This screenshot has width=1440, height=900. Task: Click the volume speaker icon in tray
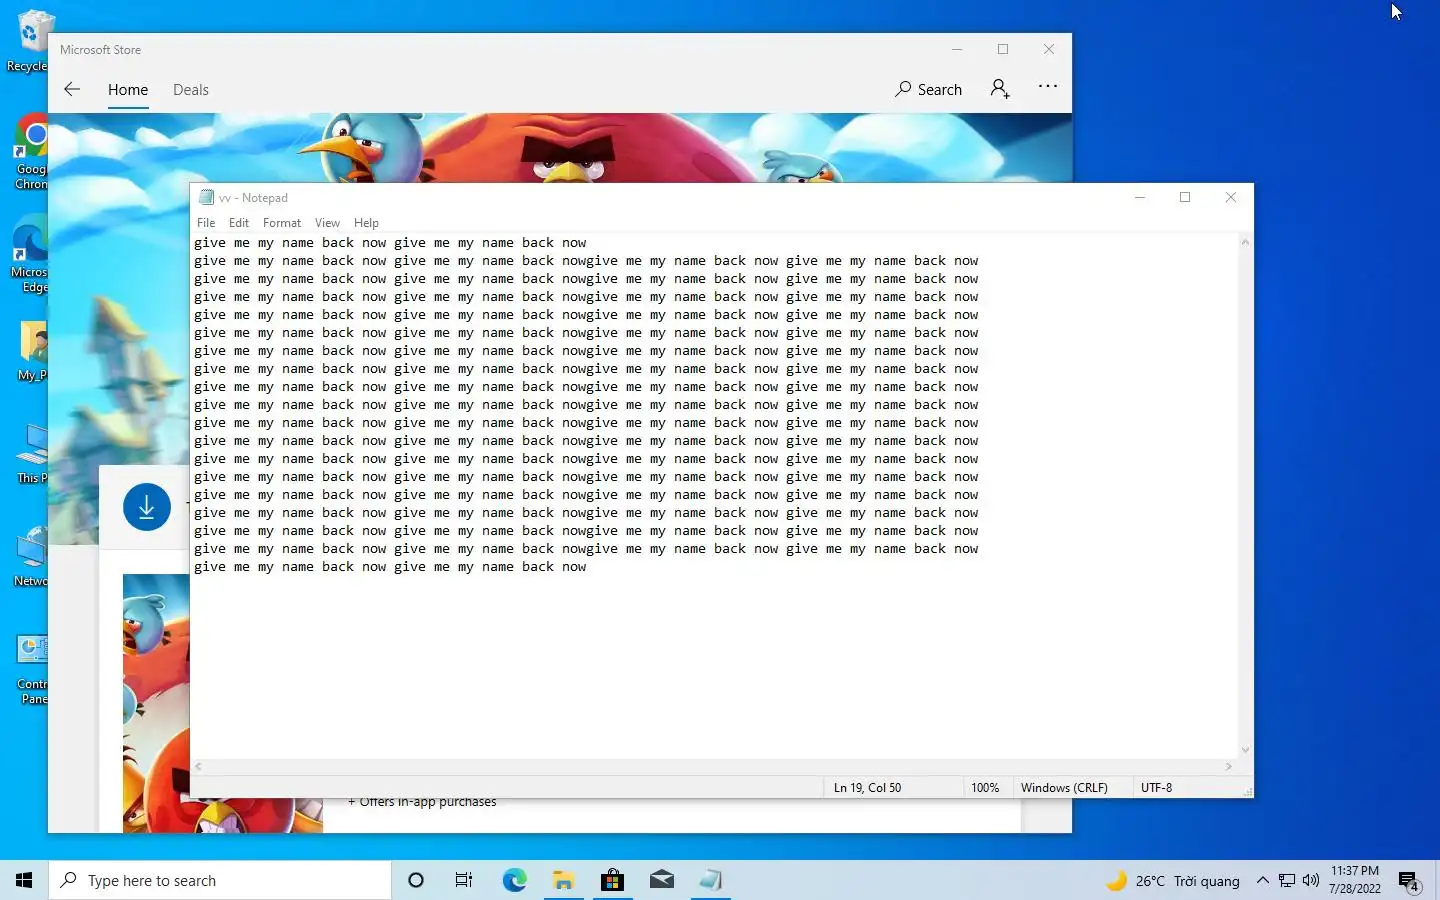coord(1311,881)
